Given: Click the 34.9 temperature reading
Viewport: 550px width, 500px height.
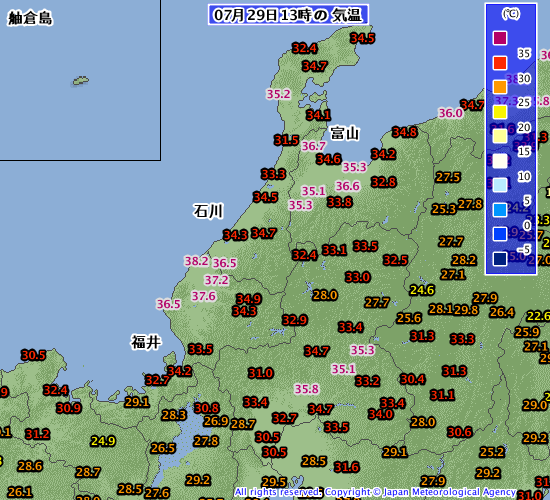Looking at the screenshot, I should (249, 299).
